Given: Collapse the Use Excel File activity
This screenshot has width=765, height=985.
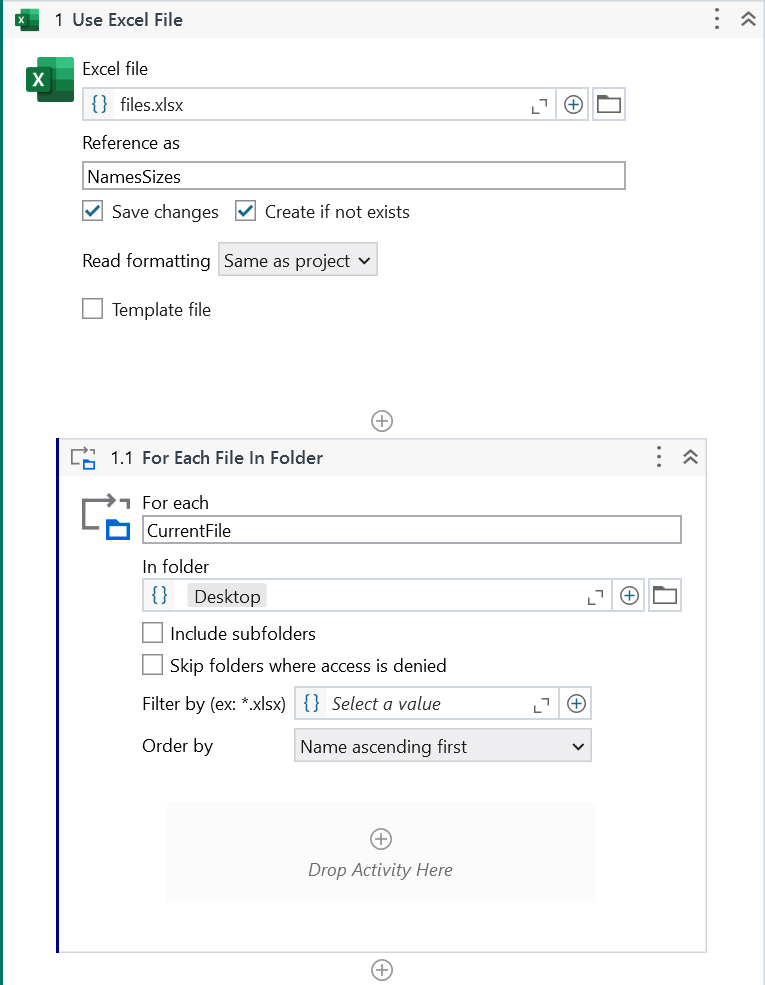Looking at the screenshot, I should pyautogui.click(x=747, y=19).
